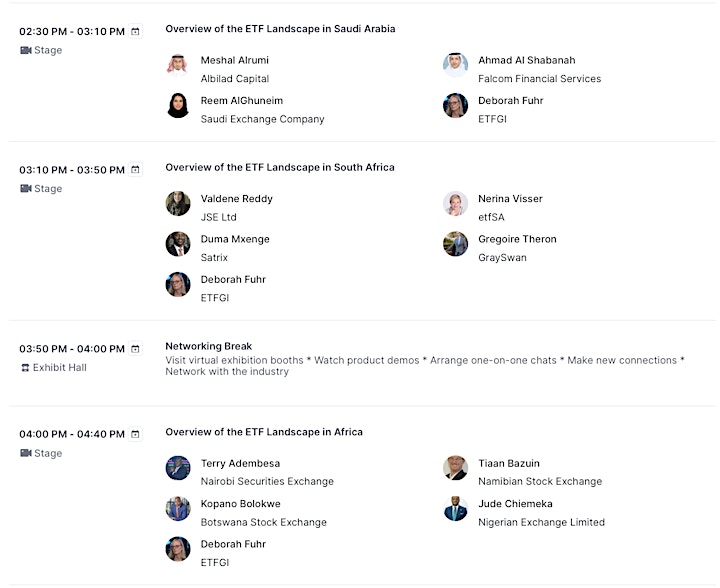Click Terry Adembesa's name
The height and width of the screenshot is (588, 720).
tap(240, 463)
